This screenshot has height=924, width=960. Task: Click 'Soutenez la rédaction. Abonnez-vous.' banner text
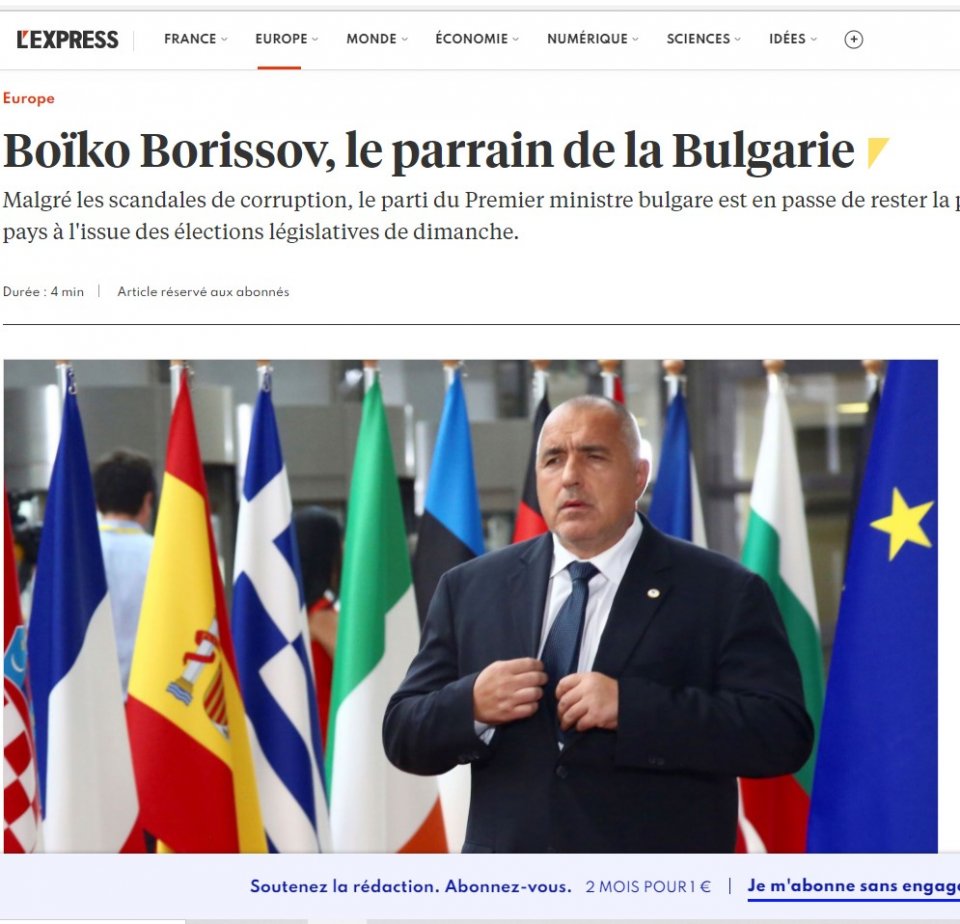click(411, 886)
